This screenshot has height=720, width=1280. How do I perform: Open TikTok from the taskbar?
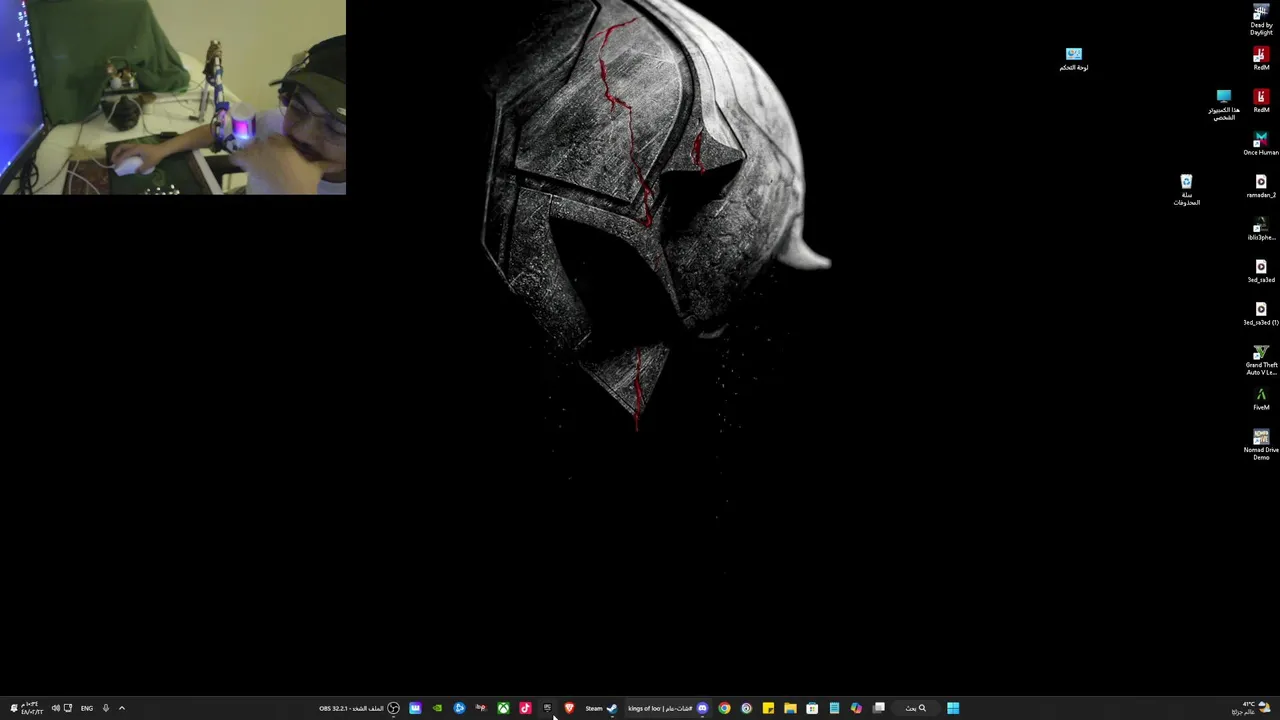click(x=525, y=708)
